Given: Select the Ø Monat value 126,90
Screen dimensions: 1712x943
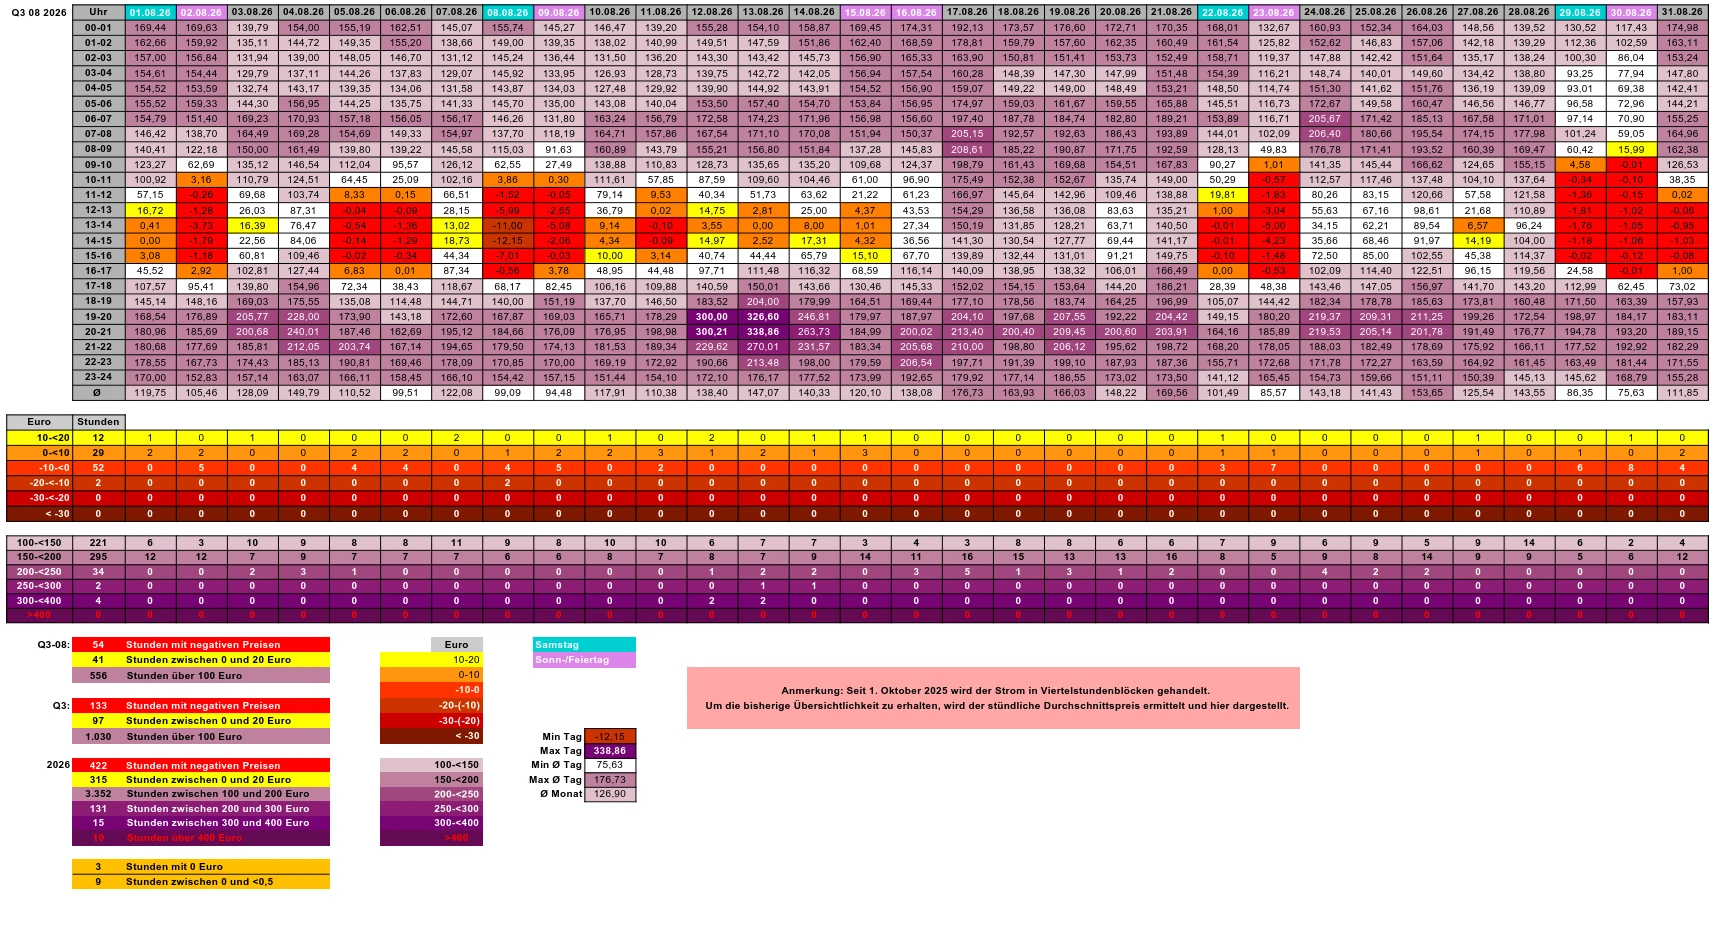Looking at the screenshot, I should (x=610, y=794).
